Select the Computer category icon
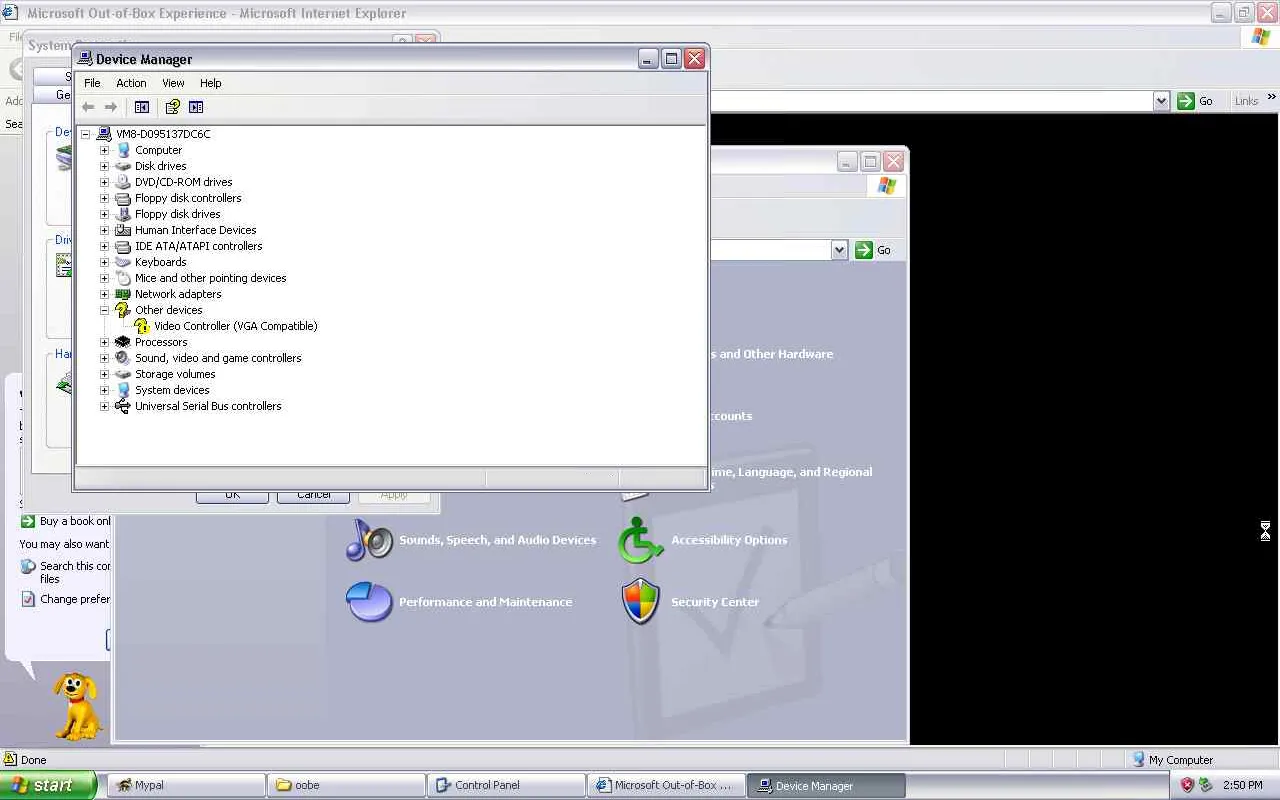 click(123, 150)
